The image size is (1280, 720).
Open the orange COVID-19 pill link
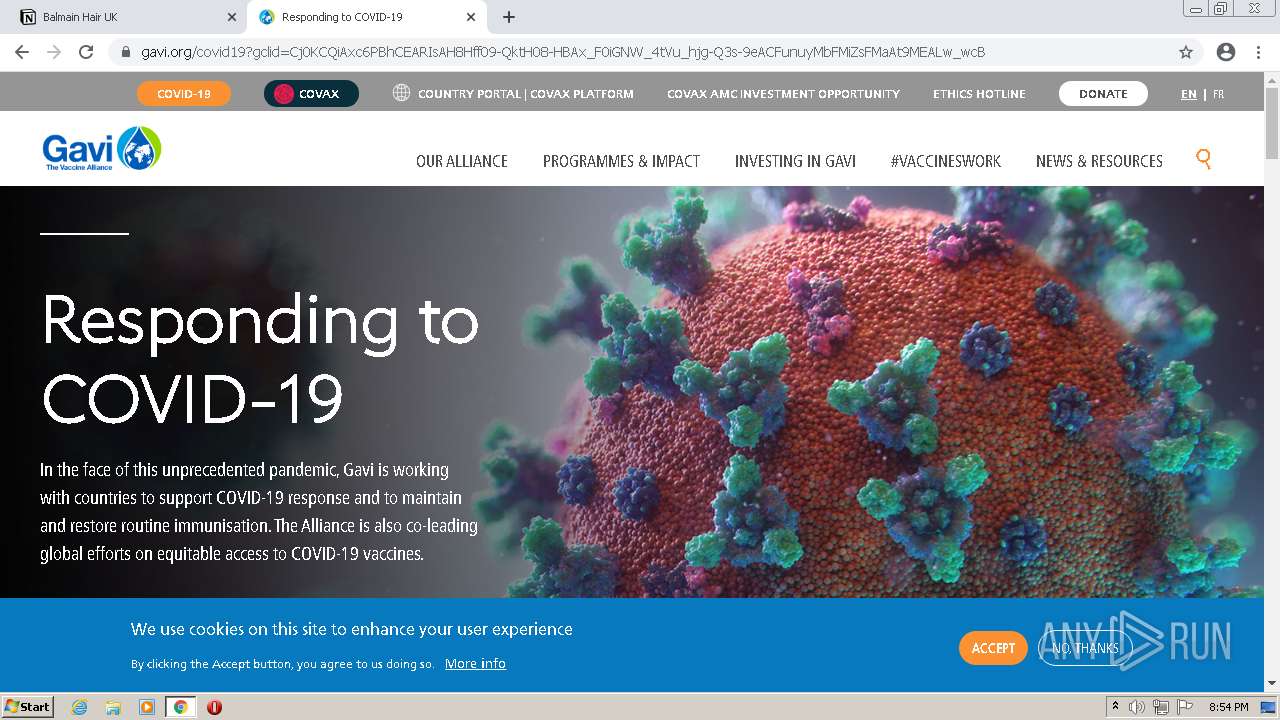[184, 94]
